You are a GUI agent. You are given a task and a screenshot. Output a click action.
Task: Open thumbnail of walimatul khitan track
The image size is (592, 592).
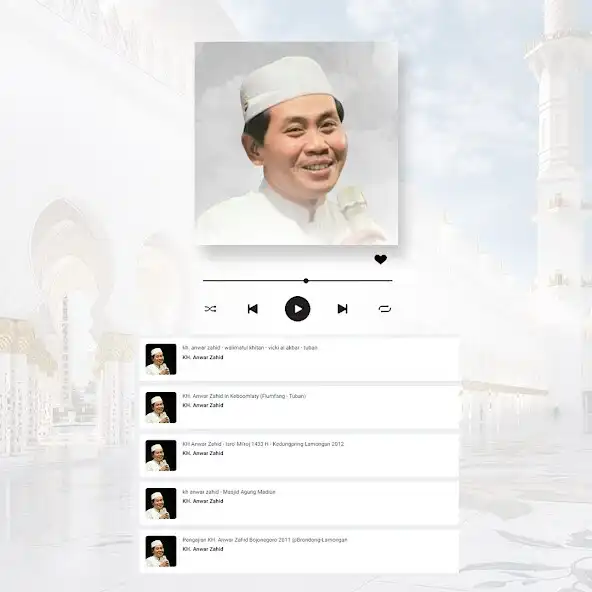[x=161, y=359]
